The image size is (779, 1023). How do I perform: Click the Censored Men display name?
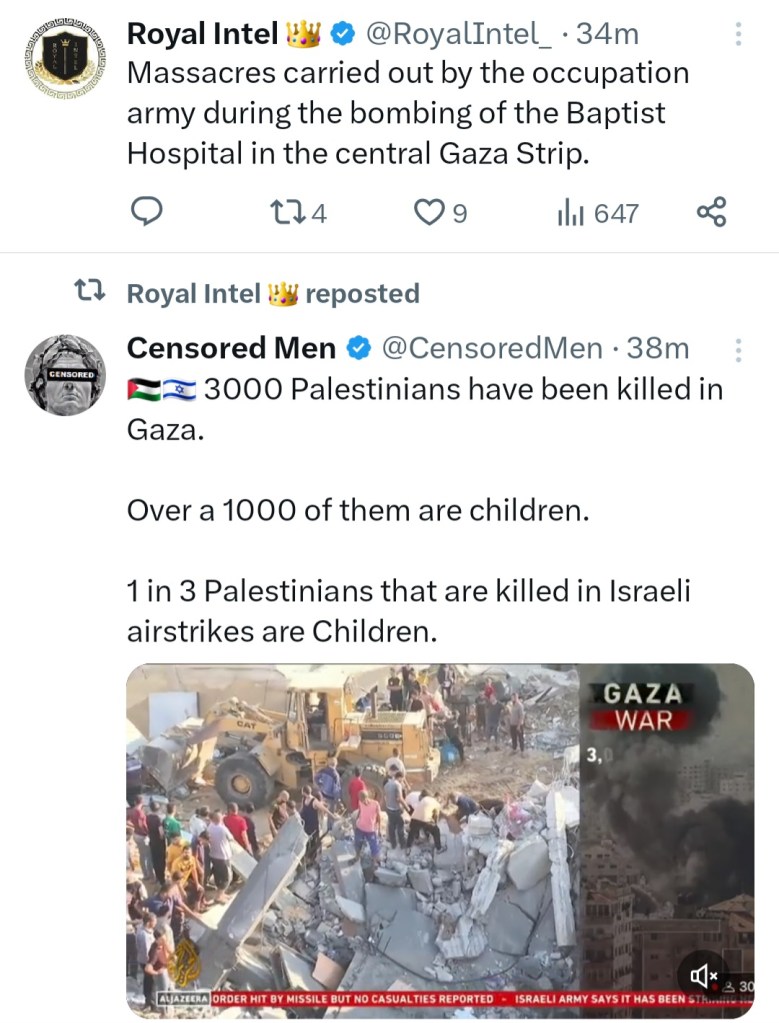tap(231, 348)
